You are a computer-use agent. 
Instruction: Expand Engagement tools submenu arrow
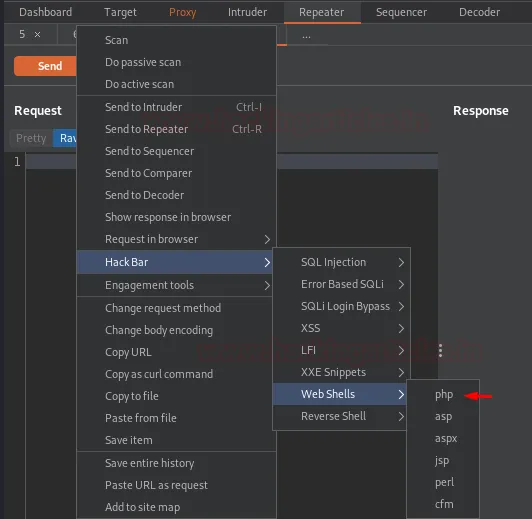pyautogui.click(x=267, y=285)
